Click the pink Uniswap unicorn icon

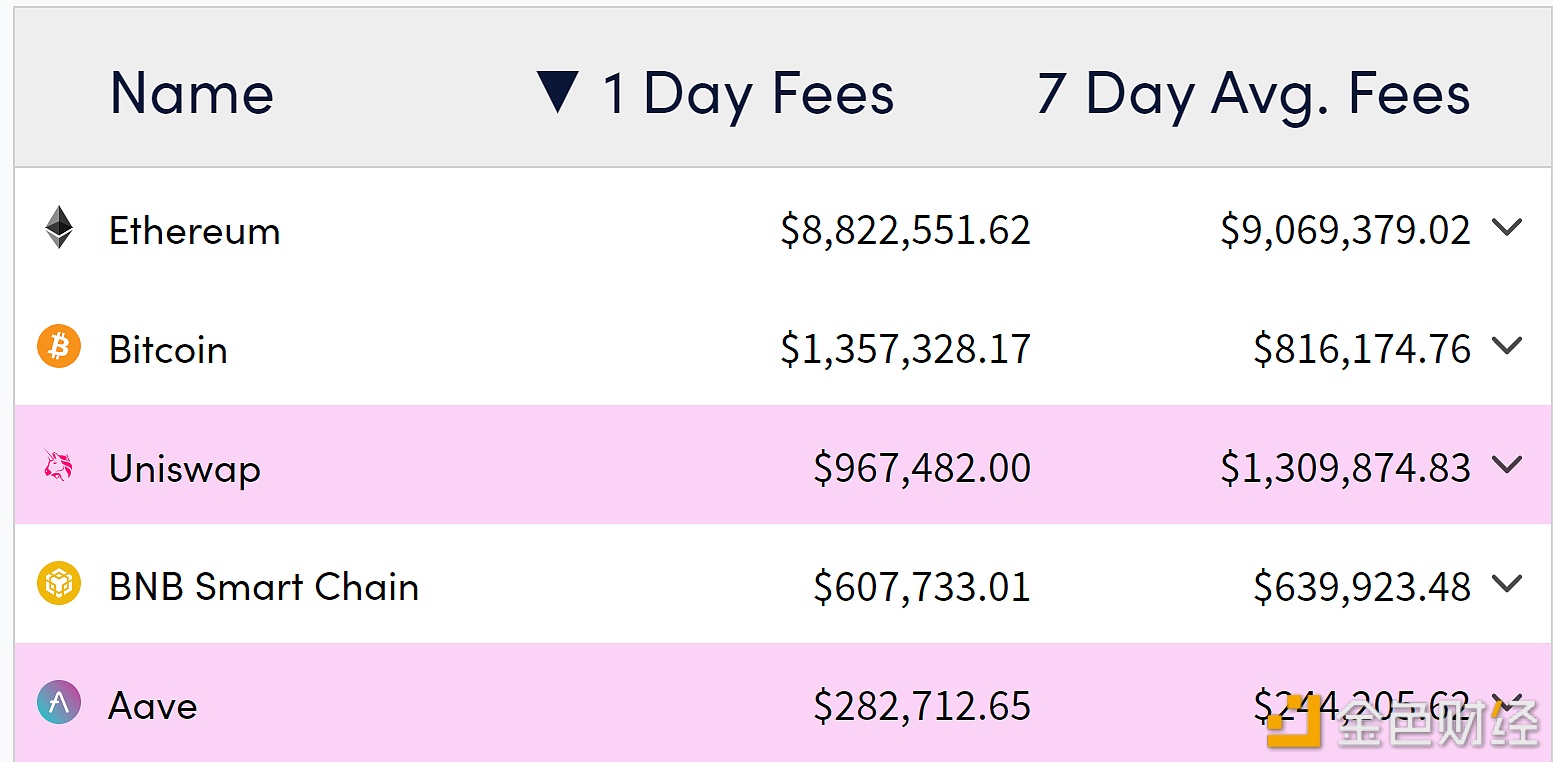pos(58,466)
